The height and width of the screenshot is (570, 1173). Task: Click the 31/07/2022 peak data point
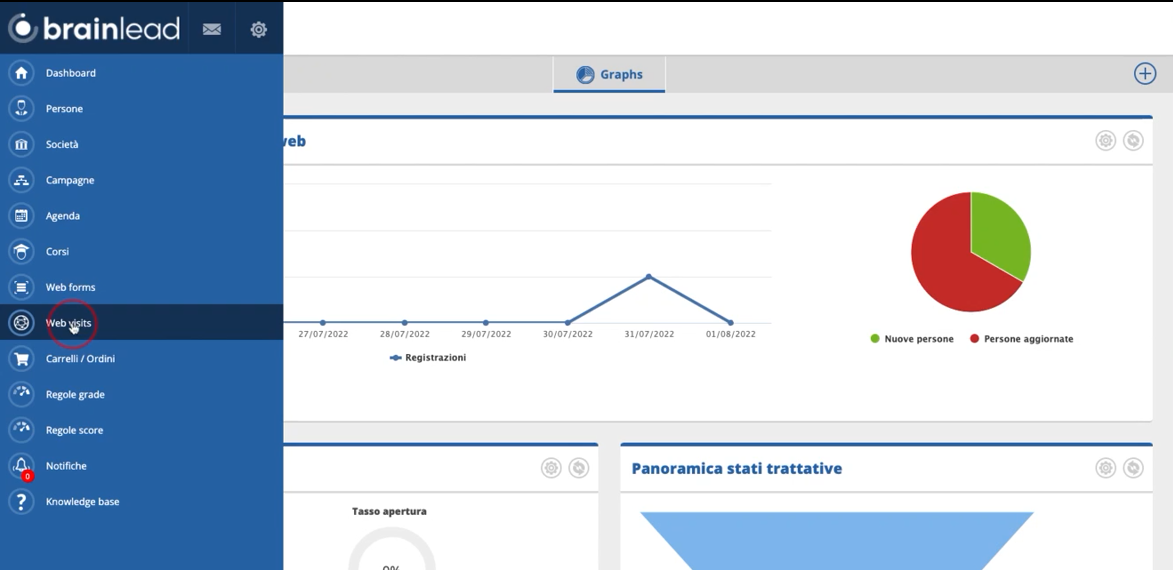[x=649, y=276]
